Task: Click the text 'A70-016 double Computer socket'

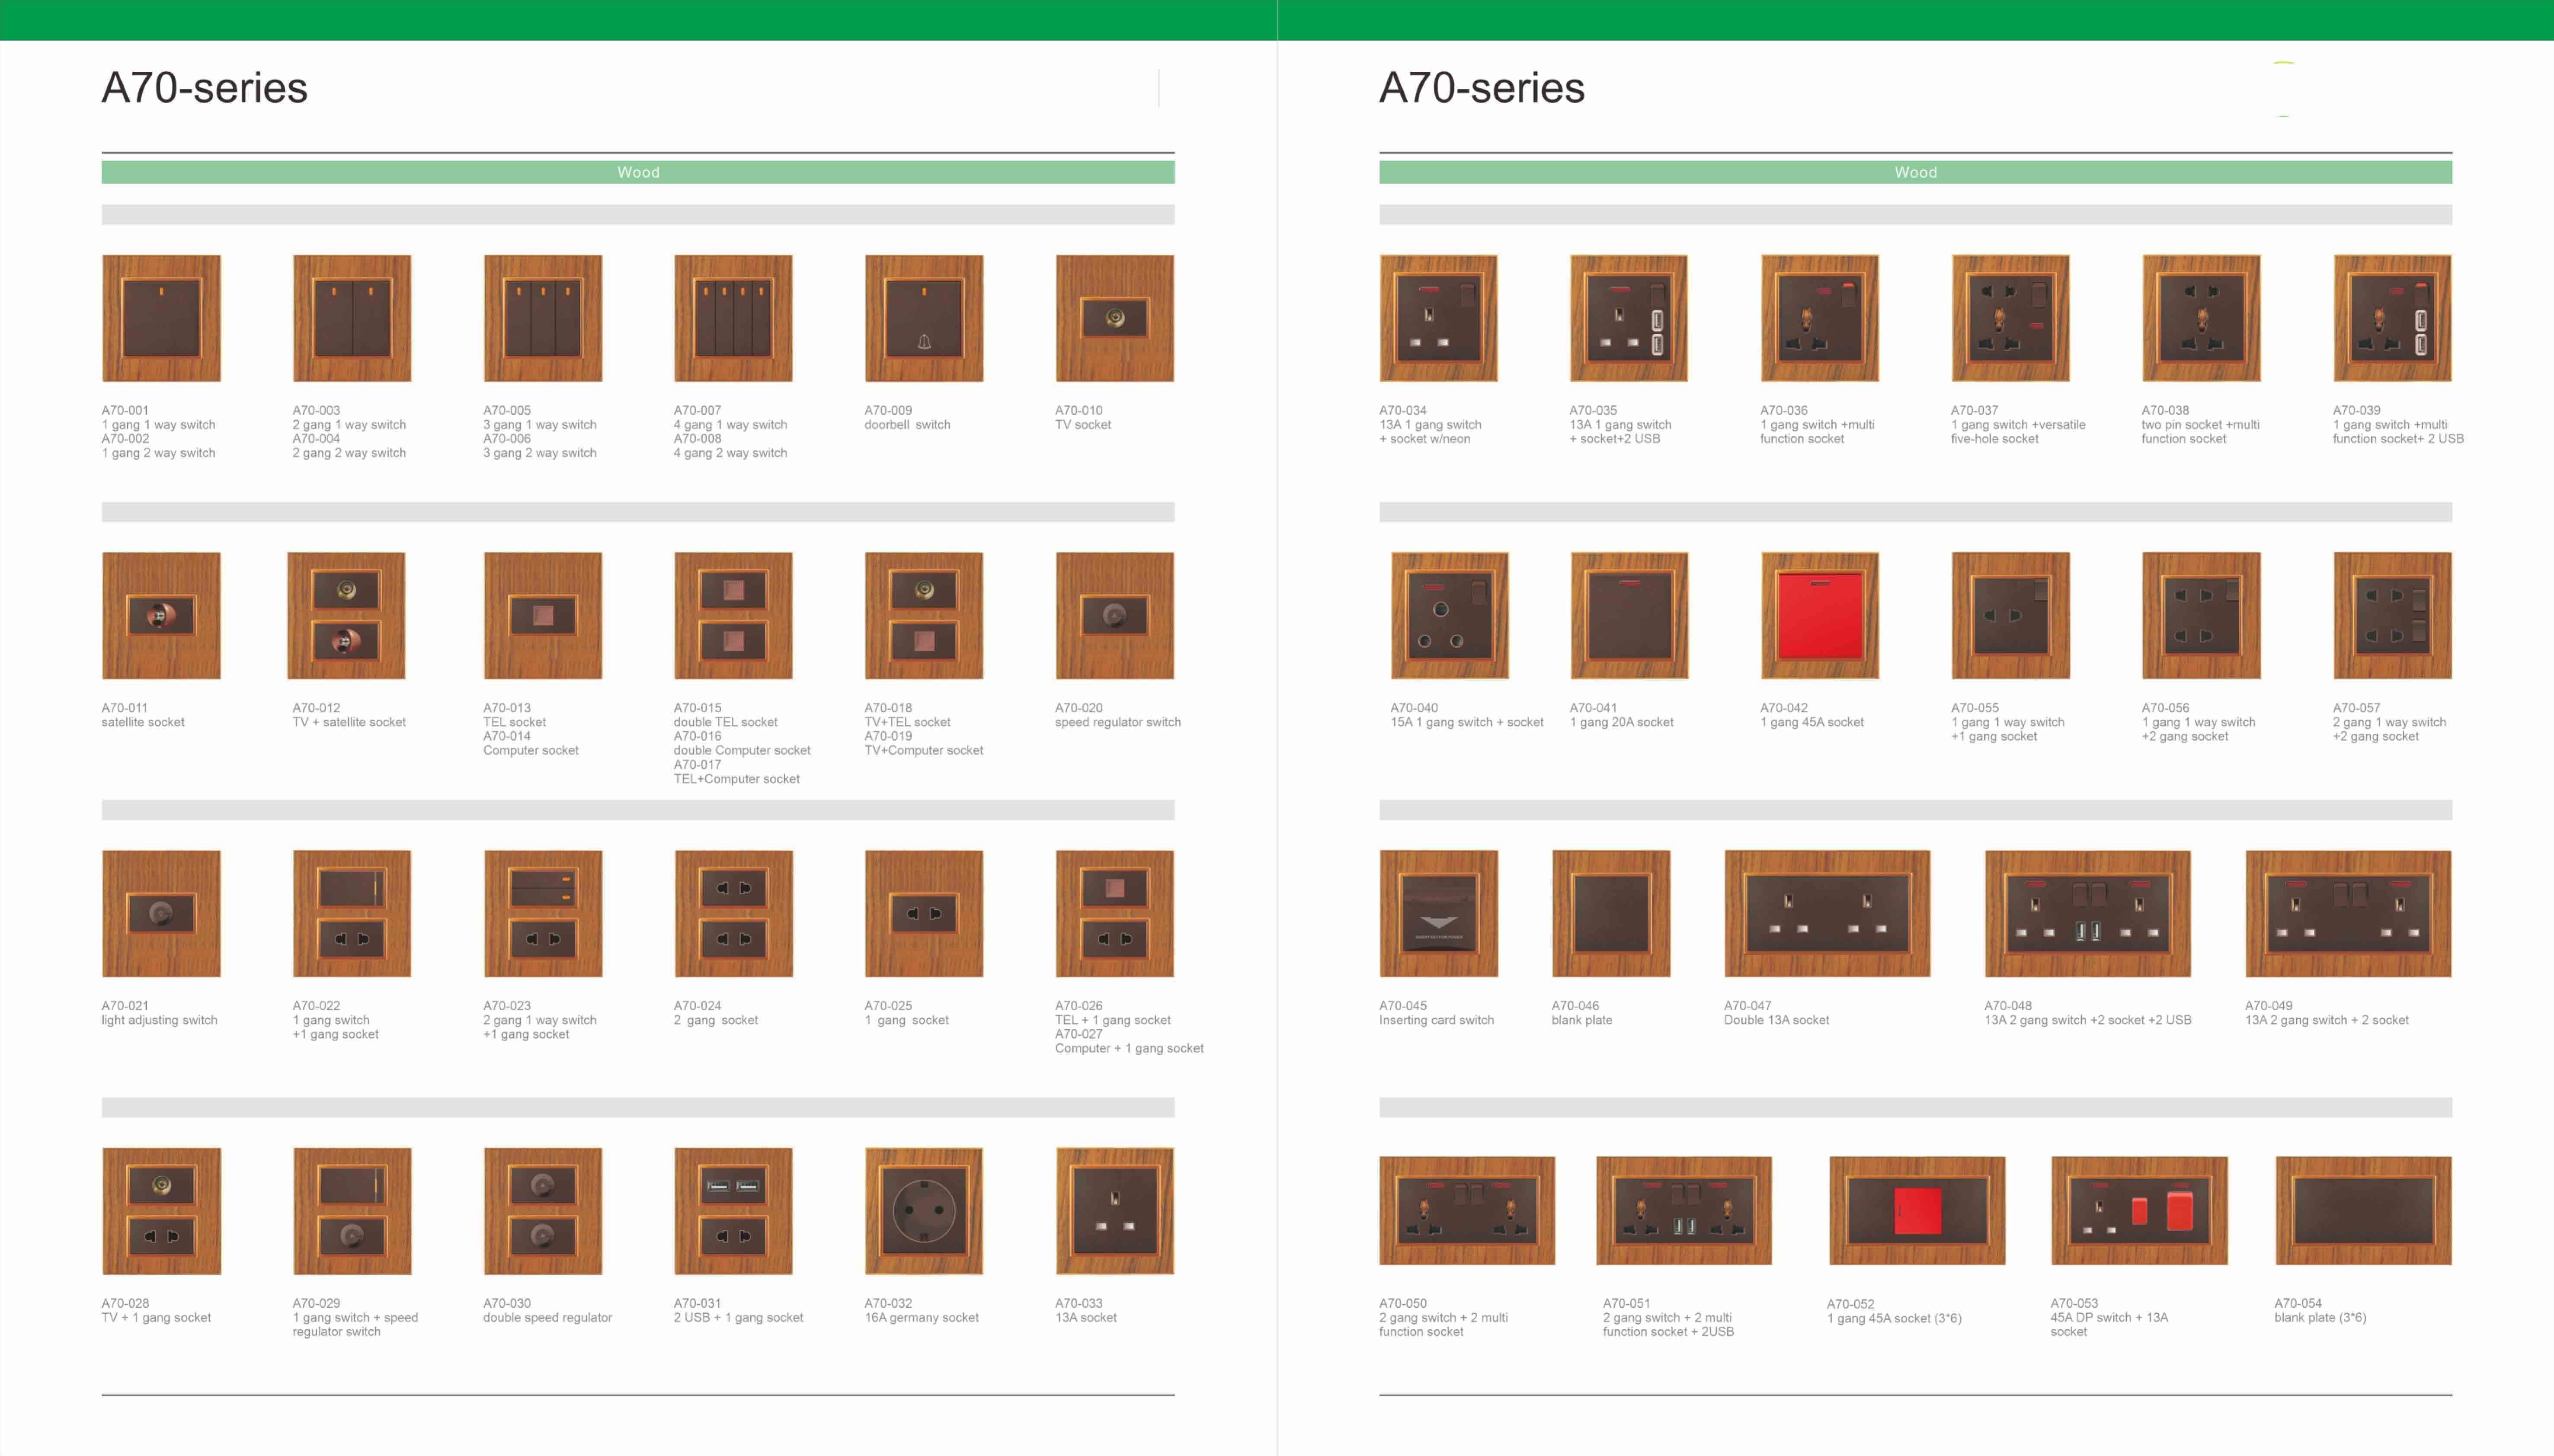Action: click(x=742, y=743)
